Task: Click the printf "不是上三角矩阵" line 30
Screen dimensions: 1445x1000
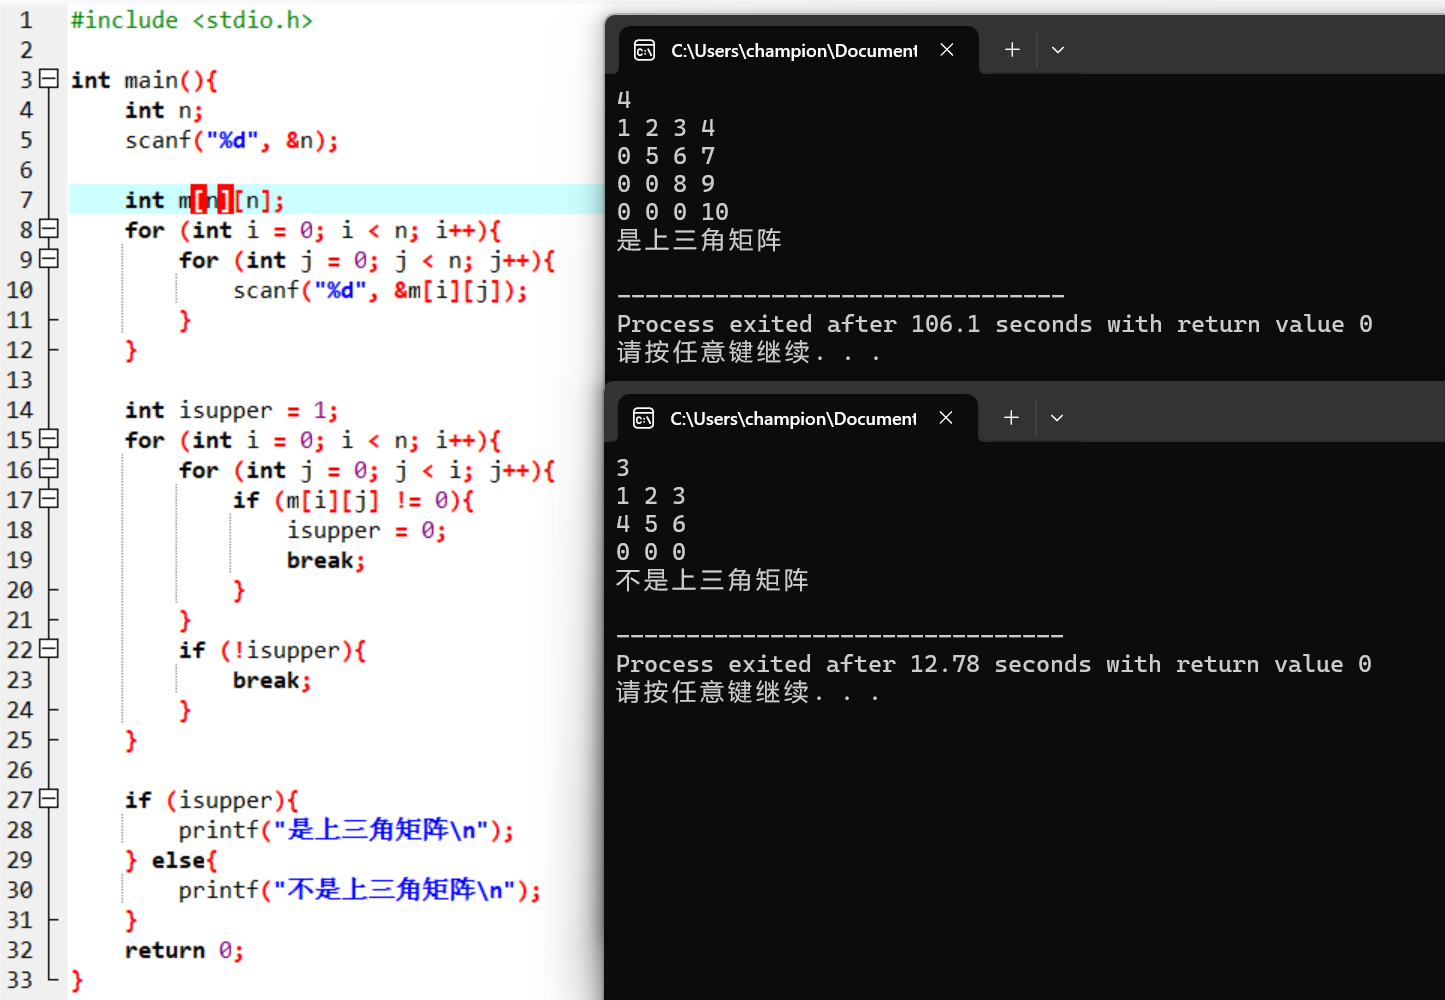Action: click(x=360, y=890)
